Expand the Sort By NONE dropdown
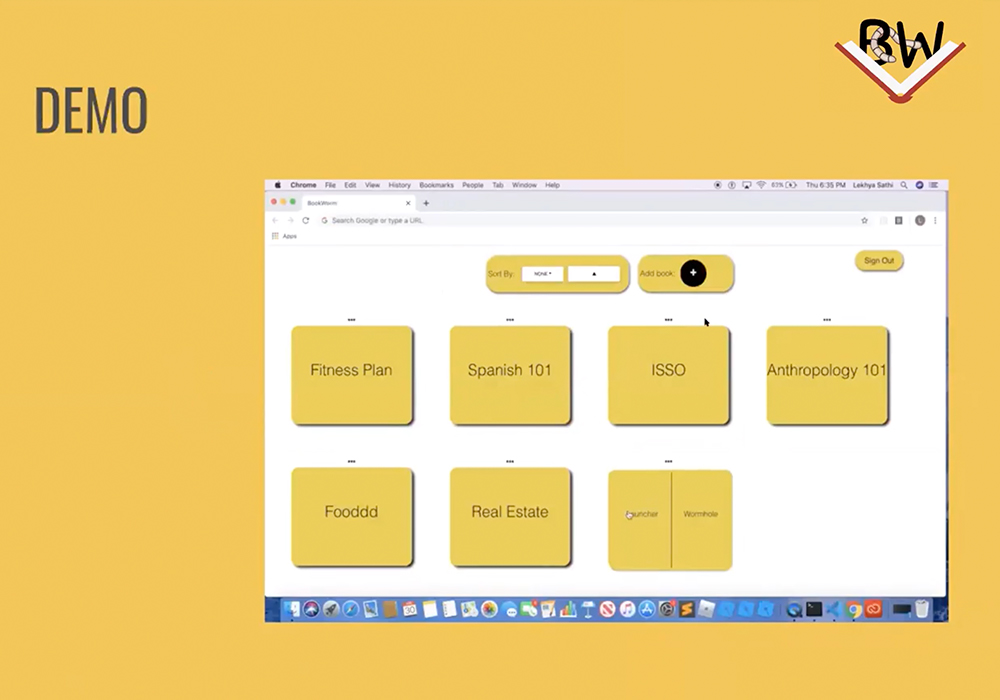This screenshot has width=1000, height=700. coord(543,273)
